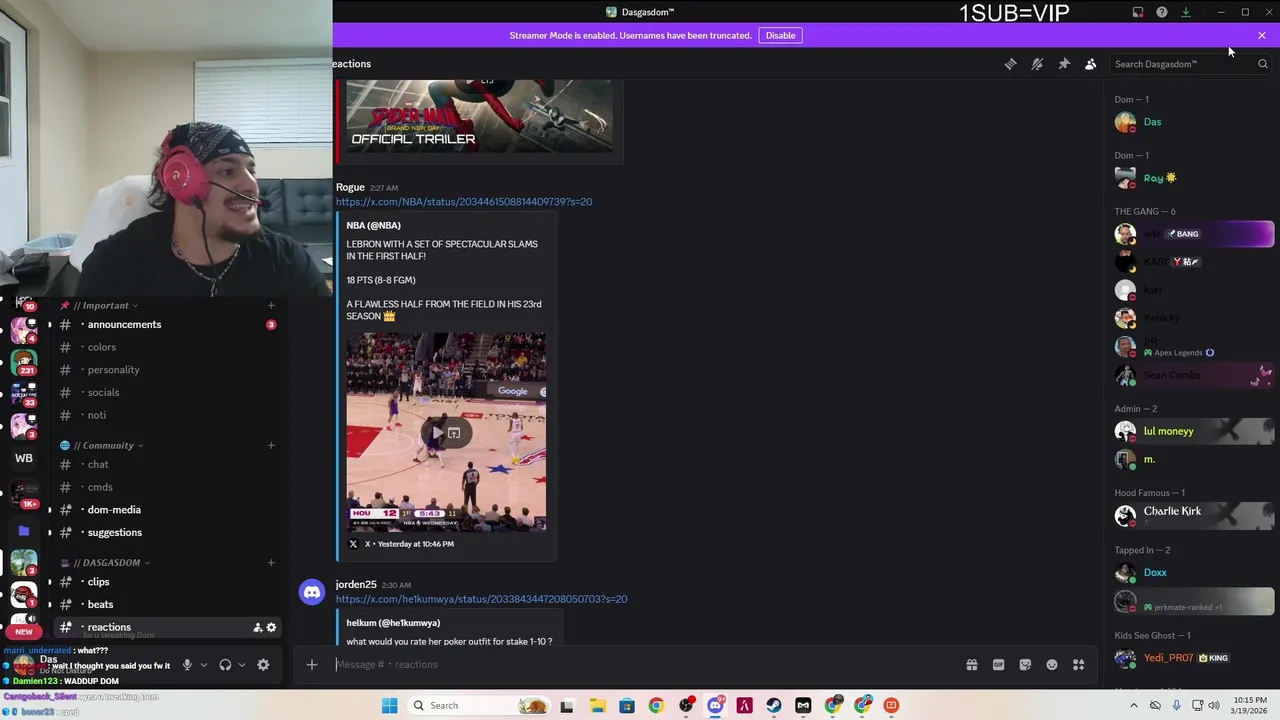This screenshot has width=1280, height=720.
Task: Open server with 231 notification badge
Action: click(24, 361)
